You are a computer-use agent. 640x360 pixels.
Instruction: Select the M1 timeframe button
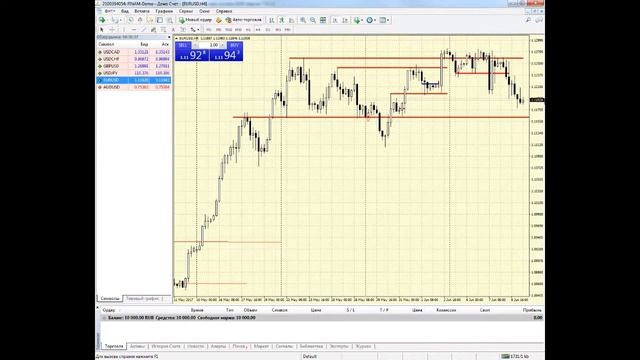click(x=209, y=30)
